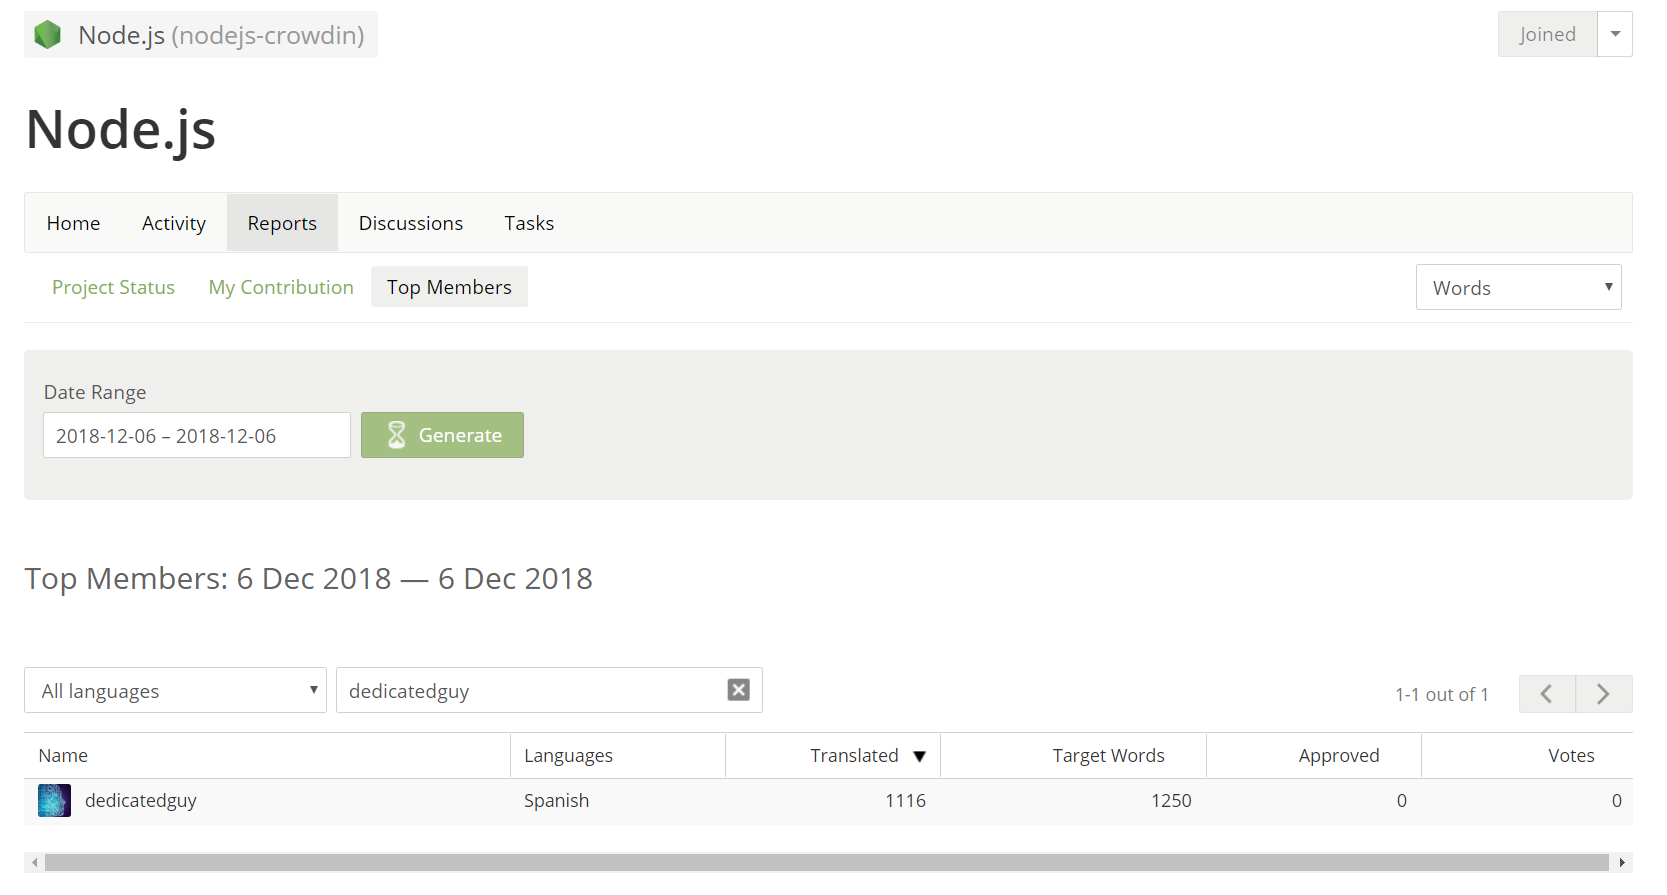Select the Reports tab
The height and width of the screenshot is (895, 1667).
282,223
